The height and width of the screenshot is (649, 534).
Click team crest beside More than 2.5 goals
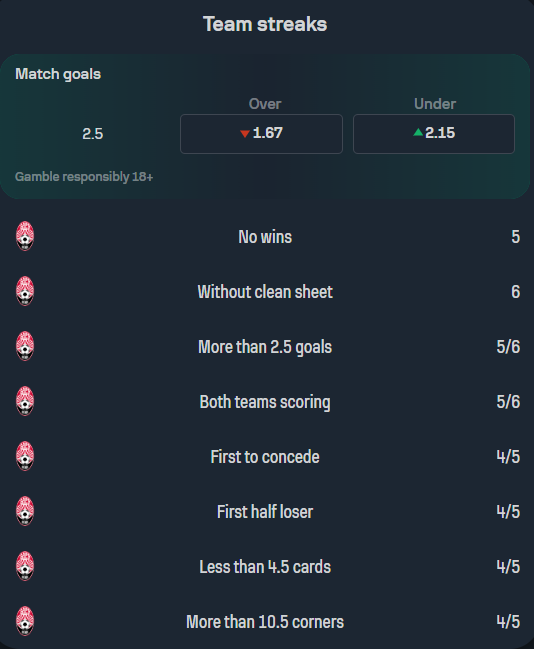tap(25, 346)
